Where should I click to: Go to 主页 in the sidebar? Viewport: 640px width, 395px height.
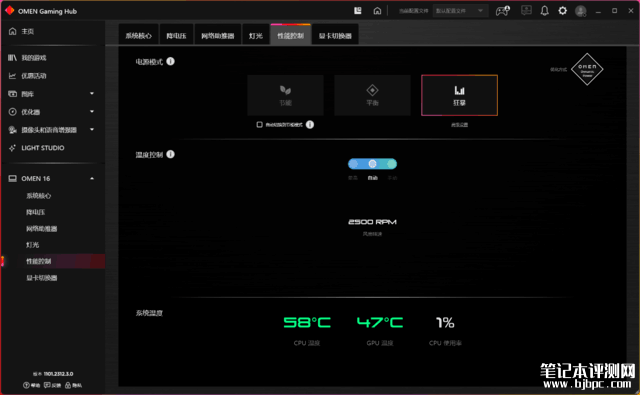pyautogui.click(x=28, y=31)
